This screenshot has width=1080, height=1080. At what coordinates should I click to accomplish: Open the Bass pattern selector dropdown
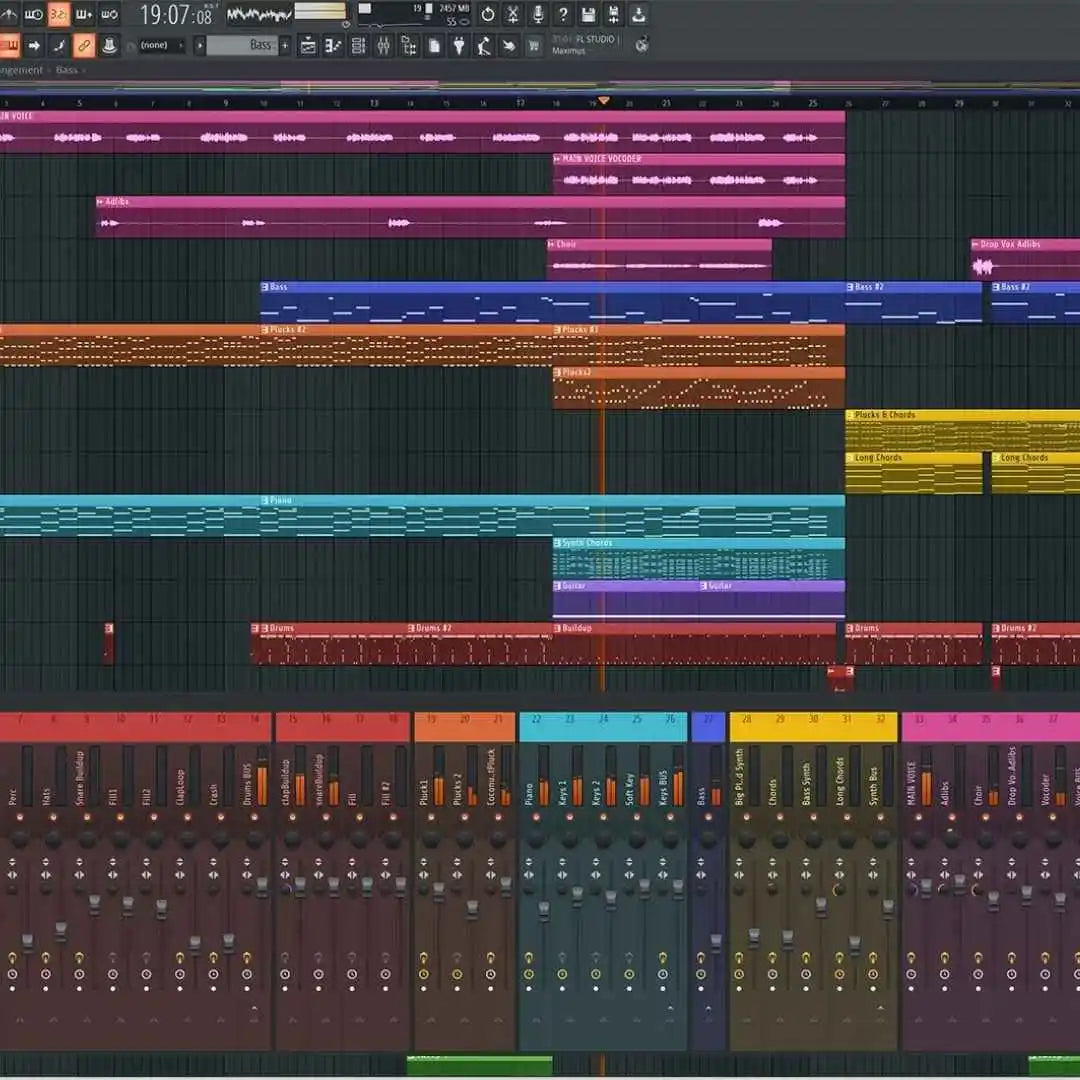pos(245,45)
